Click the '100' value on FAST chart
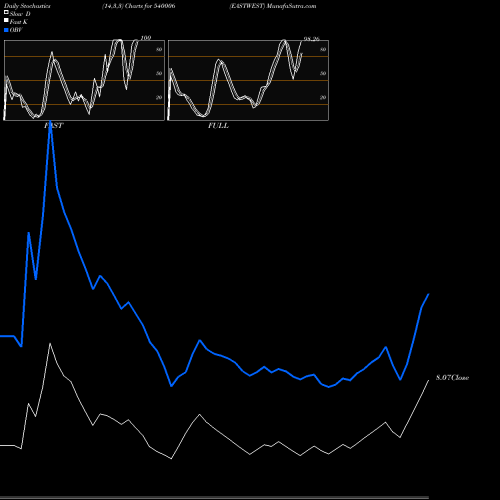The image size is (500, 500). [x=146, y=38]
